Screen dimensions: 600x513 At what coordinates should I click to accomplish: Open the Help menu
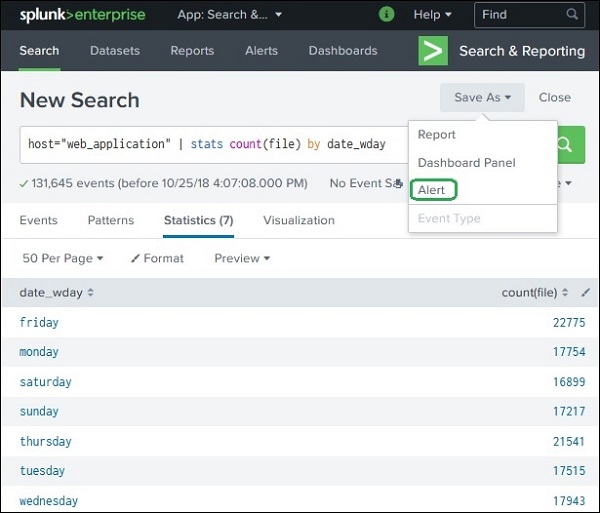[432, 15]
